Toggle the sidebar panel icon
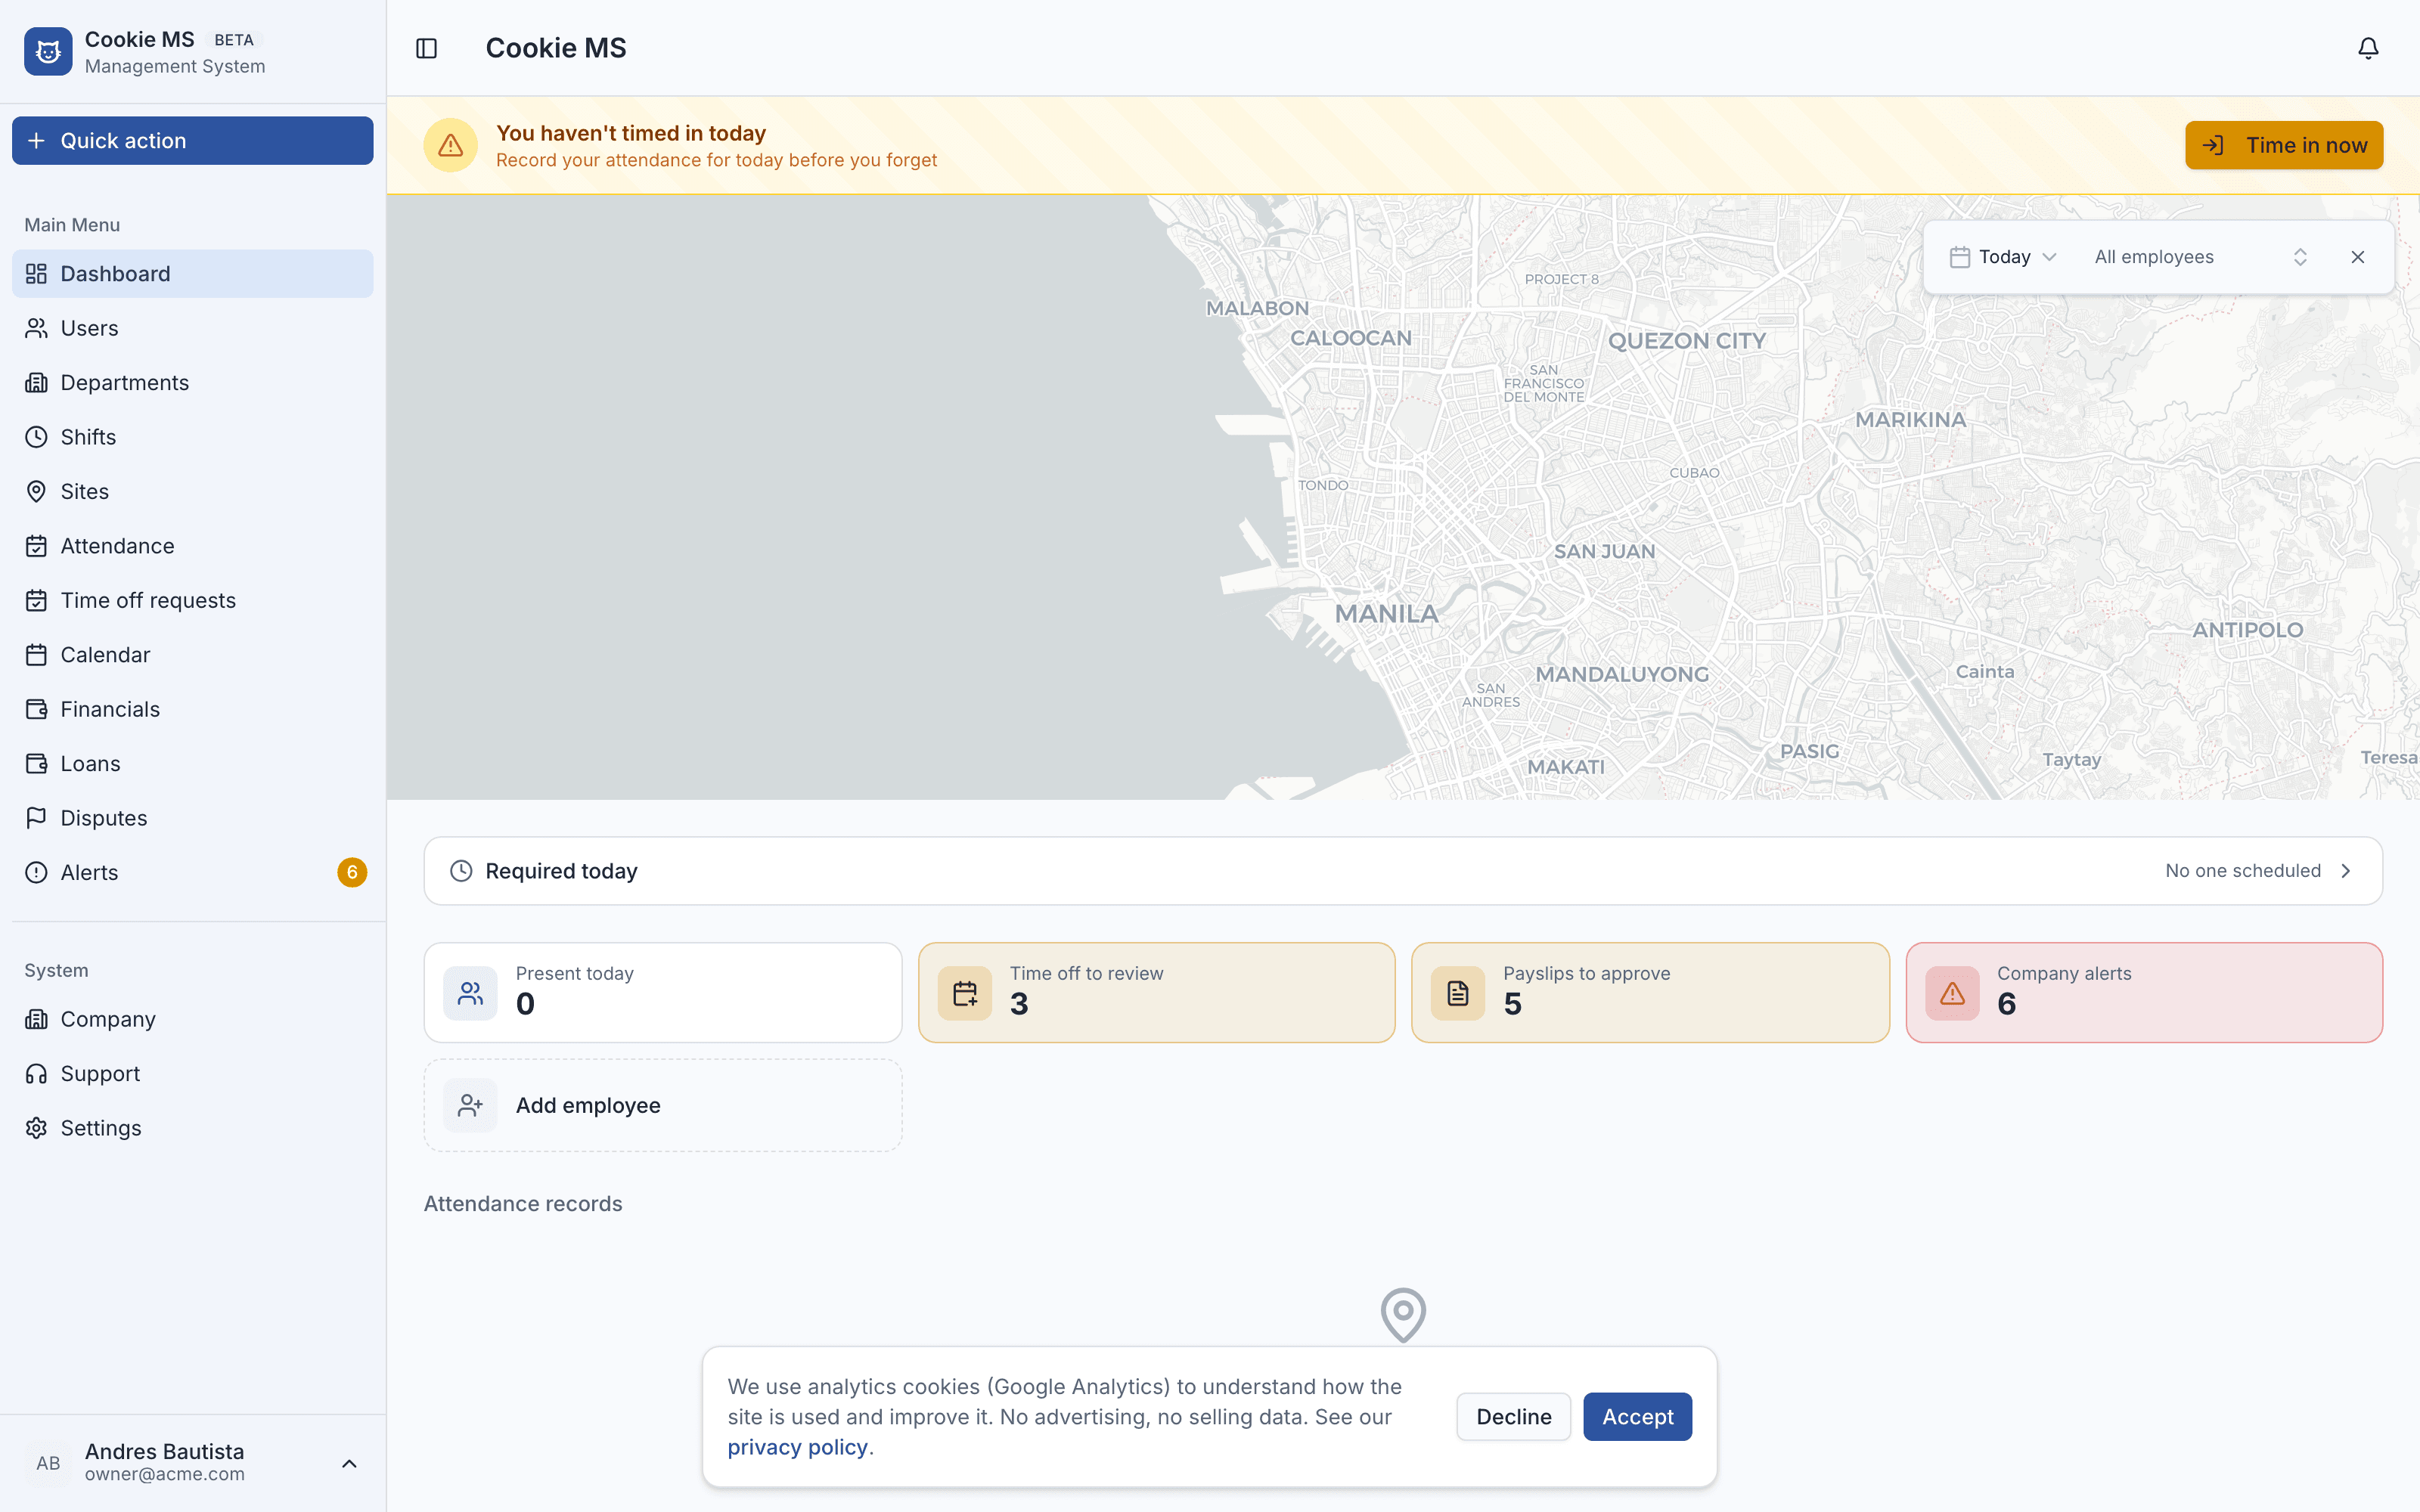 [427, 48]
